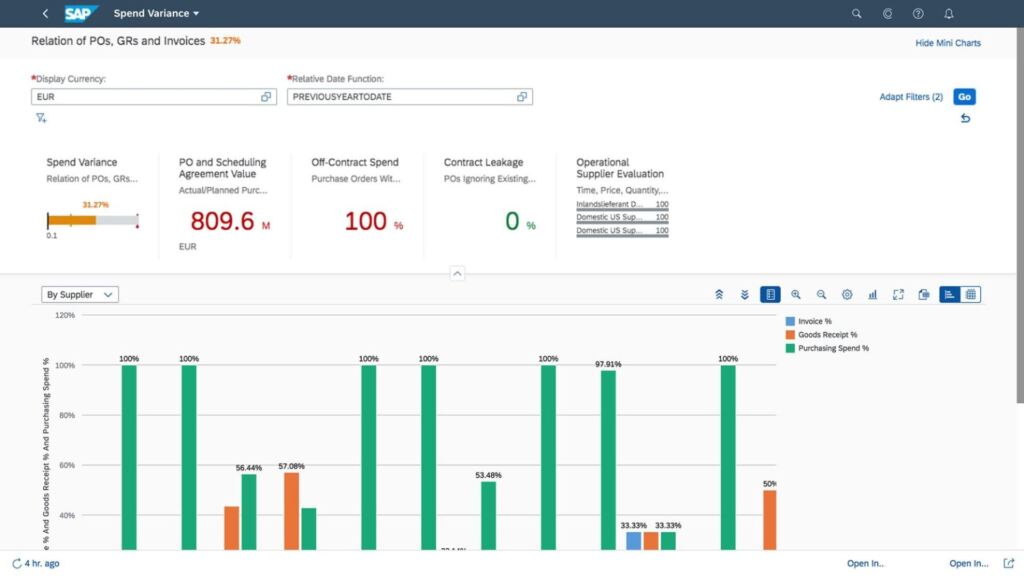Click the search icon in header
Screen dimensions: 1024x576
click(856, 14)
